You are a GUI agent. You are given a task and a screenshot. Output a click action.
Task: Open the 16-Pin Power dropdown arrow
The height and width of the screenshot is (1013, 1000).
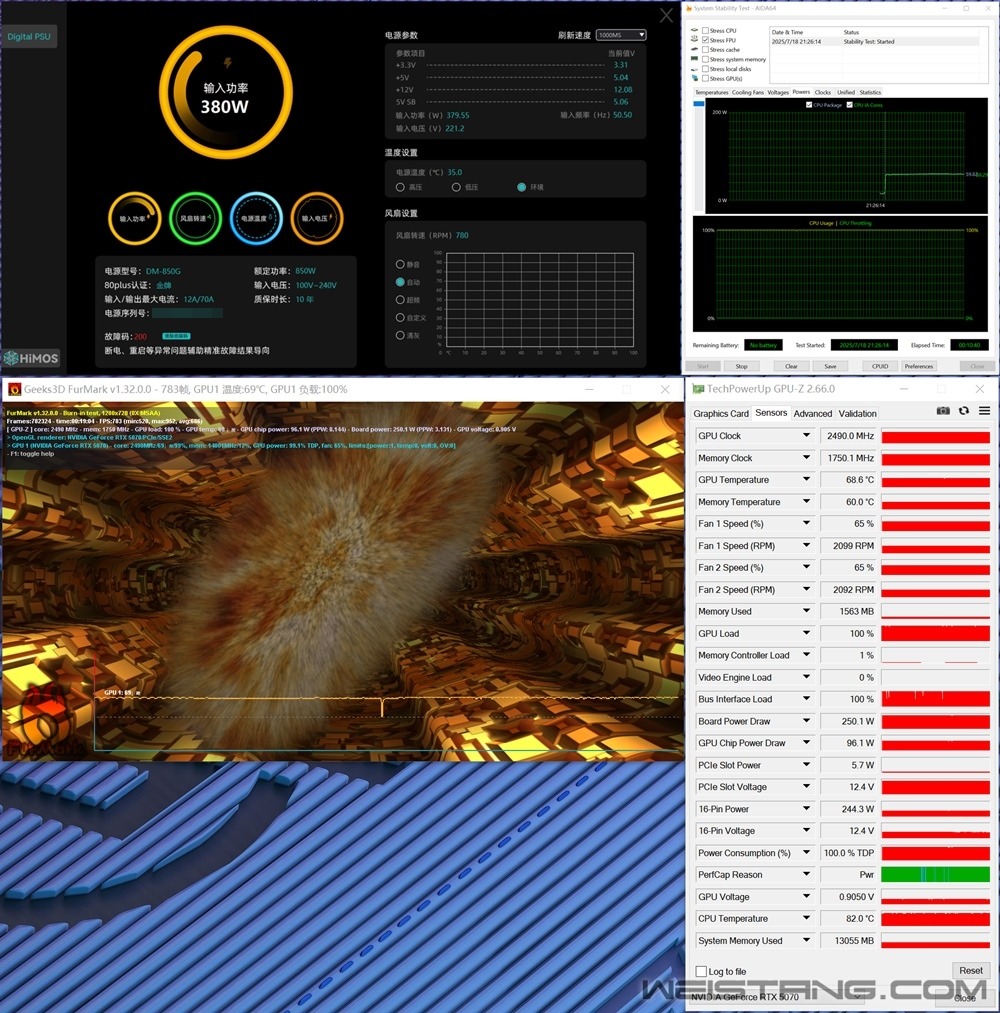pos(806,808)
